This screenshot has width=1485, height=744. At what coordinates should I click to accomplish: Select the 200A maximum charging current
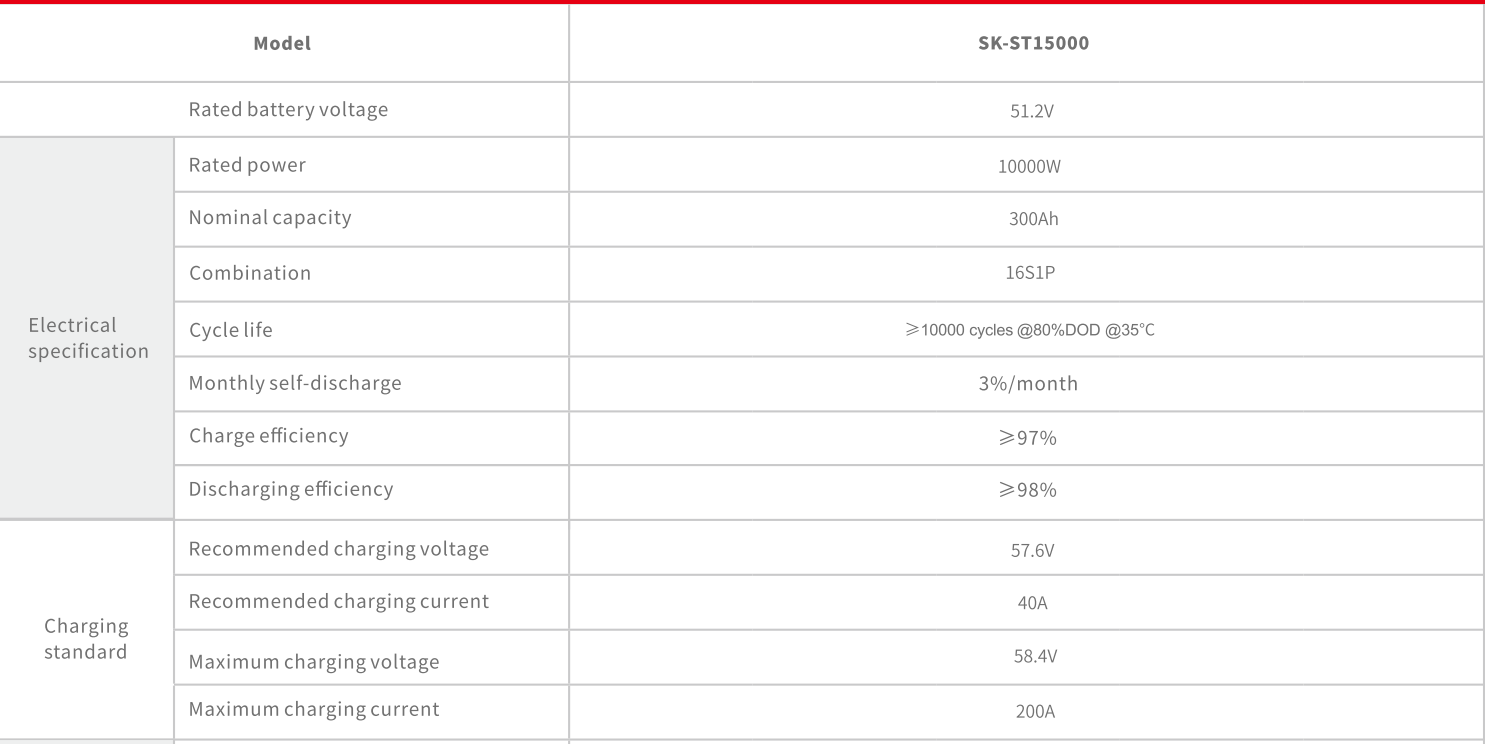pos(1034,712)
